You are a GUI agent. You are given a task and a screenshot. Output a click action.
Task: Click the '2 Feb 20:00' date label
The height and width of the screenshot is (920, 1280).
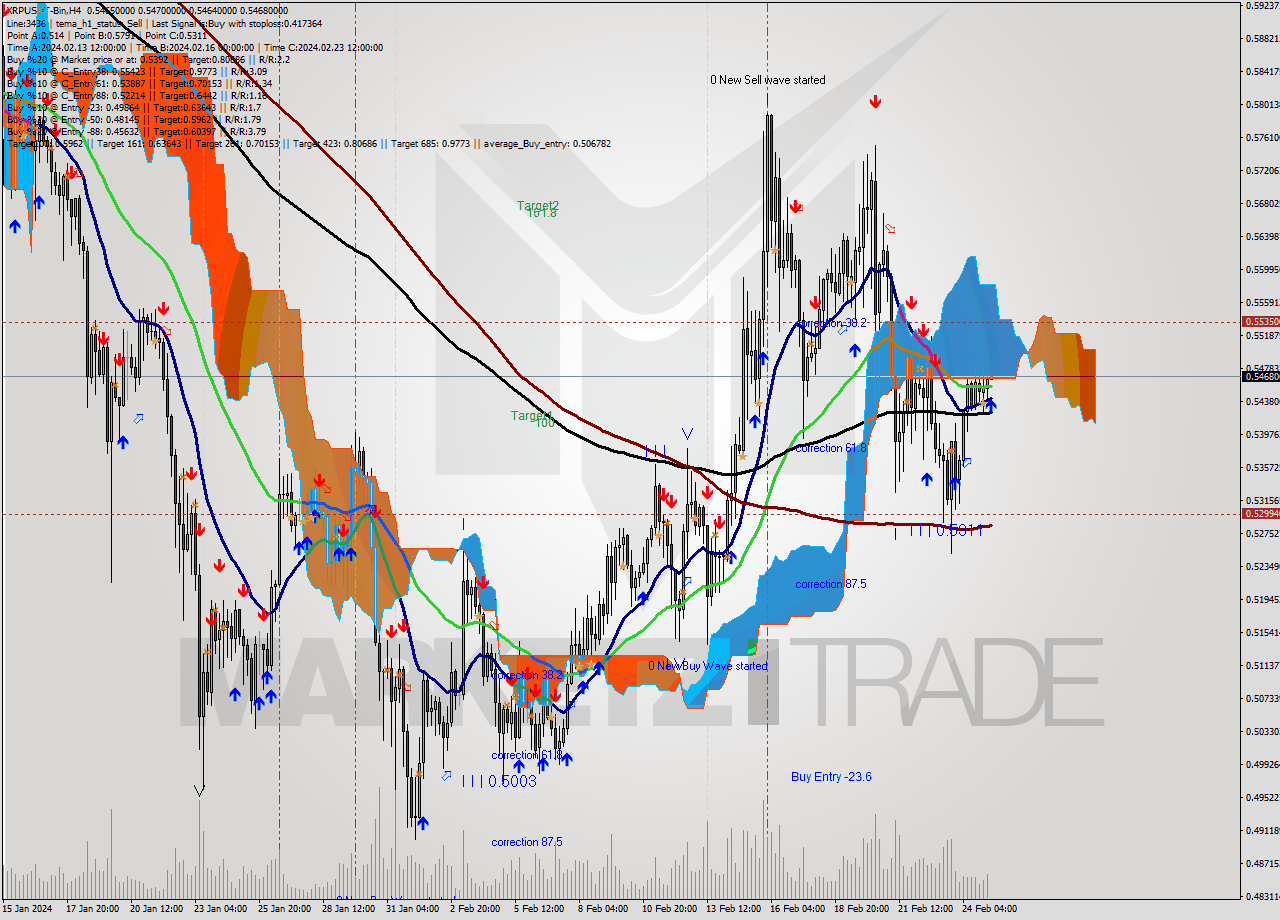click(475, 909)
